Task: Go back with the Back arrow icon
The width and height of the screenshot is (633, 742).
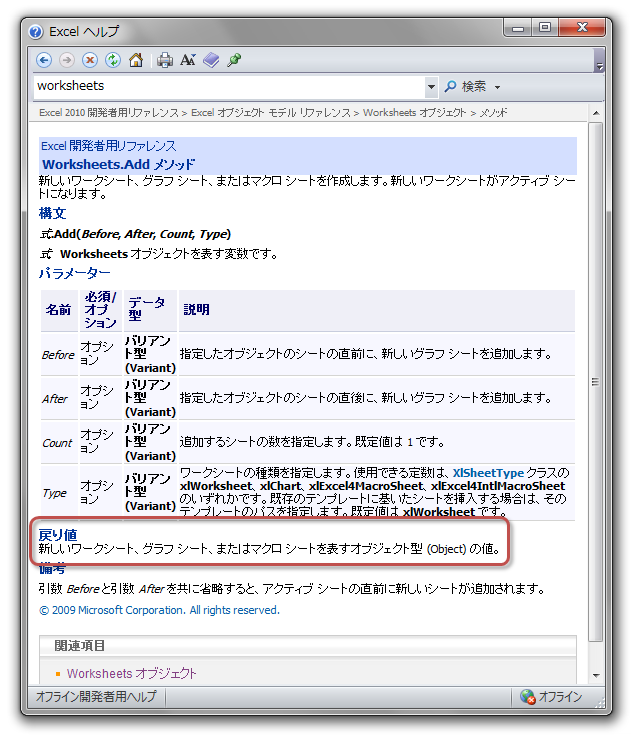Action: 44,60
